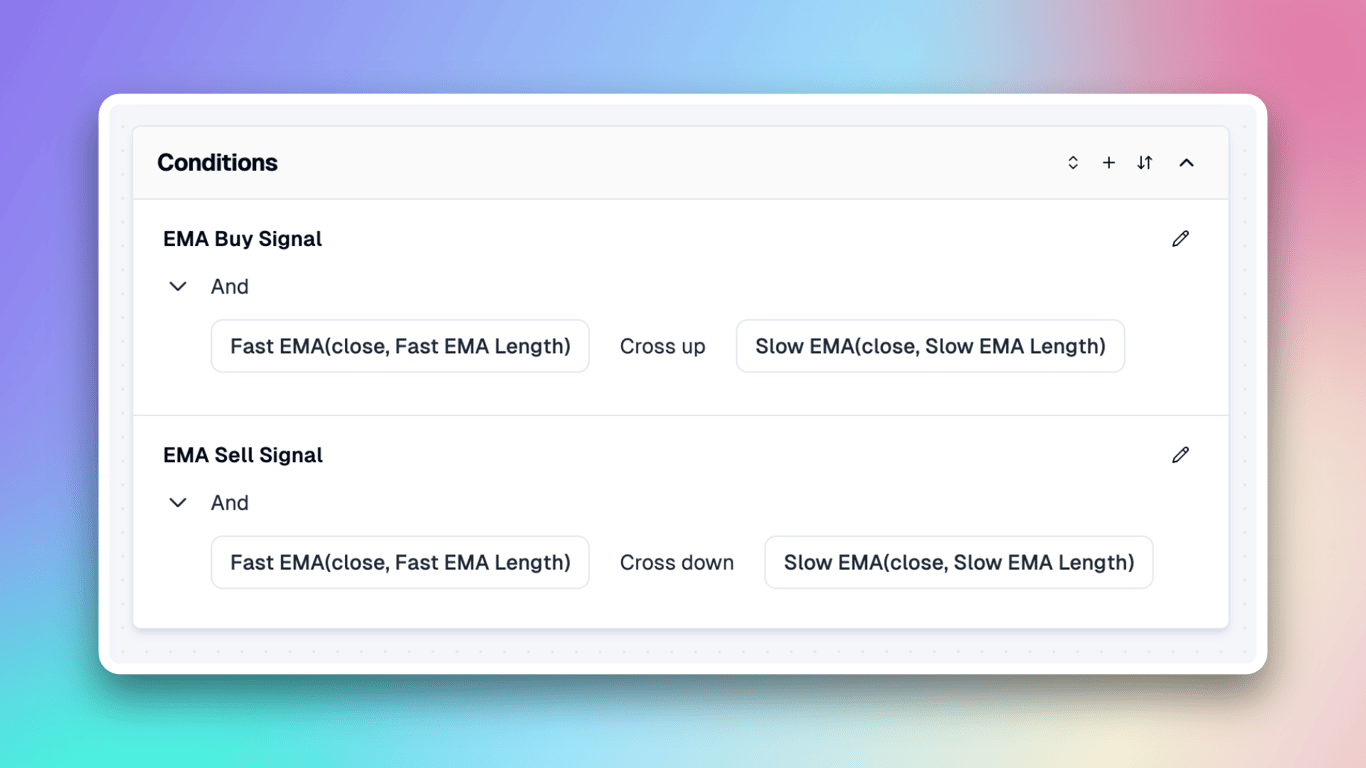Collapse the Conditions panel with the up chevron
Screen dimensions: 1366x768
(1187, 163)
